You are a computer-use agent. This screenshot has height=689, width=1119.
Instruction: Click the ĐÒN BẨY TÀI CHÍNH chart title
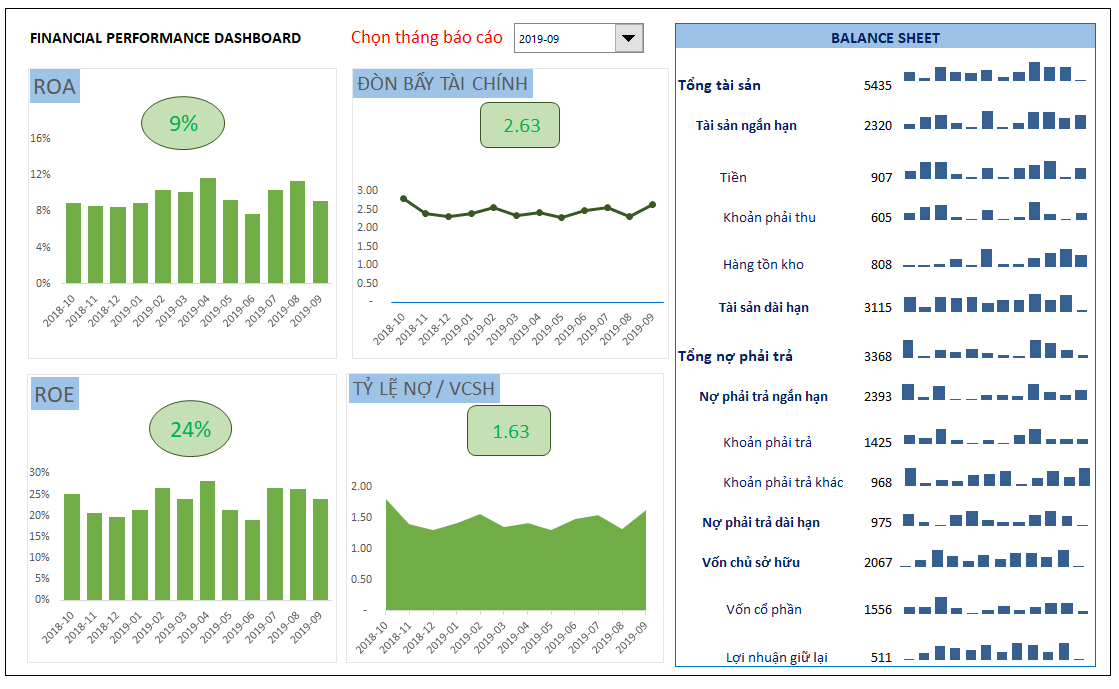tap(442, 84)
